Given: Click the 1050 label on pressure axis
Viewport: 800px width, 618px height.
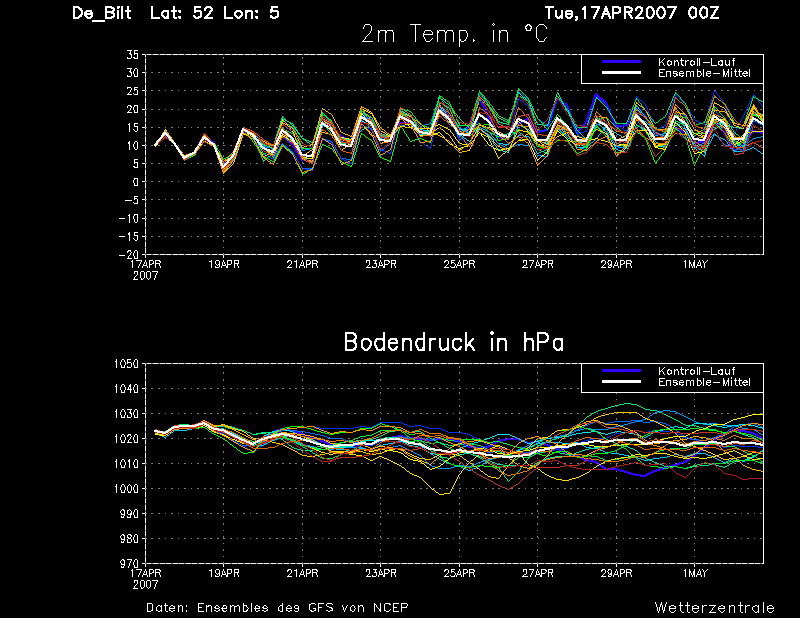Looking at the screenshot, I should pyautogui.click(x=126, y=364).
